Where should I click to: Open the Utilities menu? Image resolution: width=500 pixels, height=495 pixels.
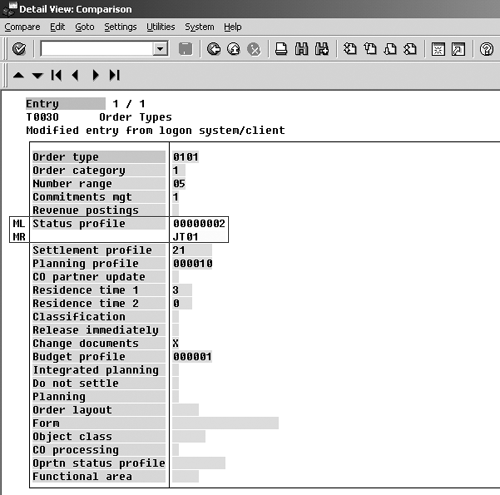(x=161, y=27)
